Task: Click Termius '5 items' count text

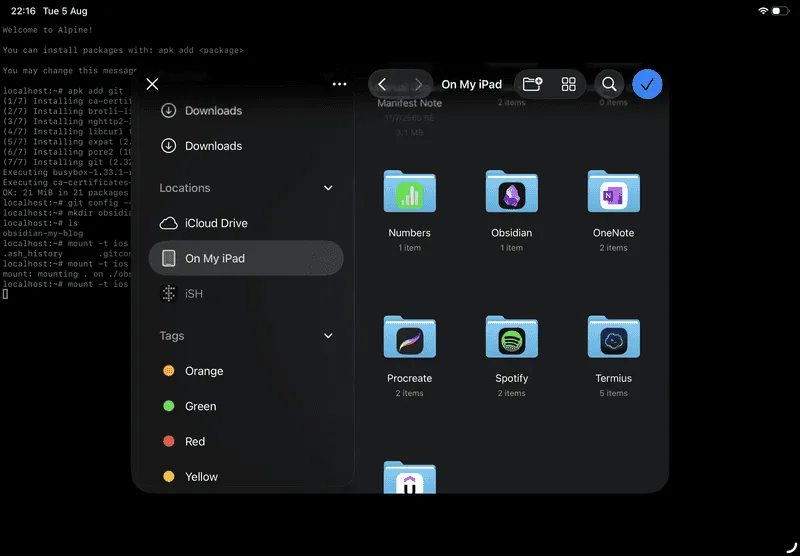Action: 614,393
